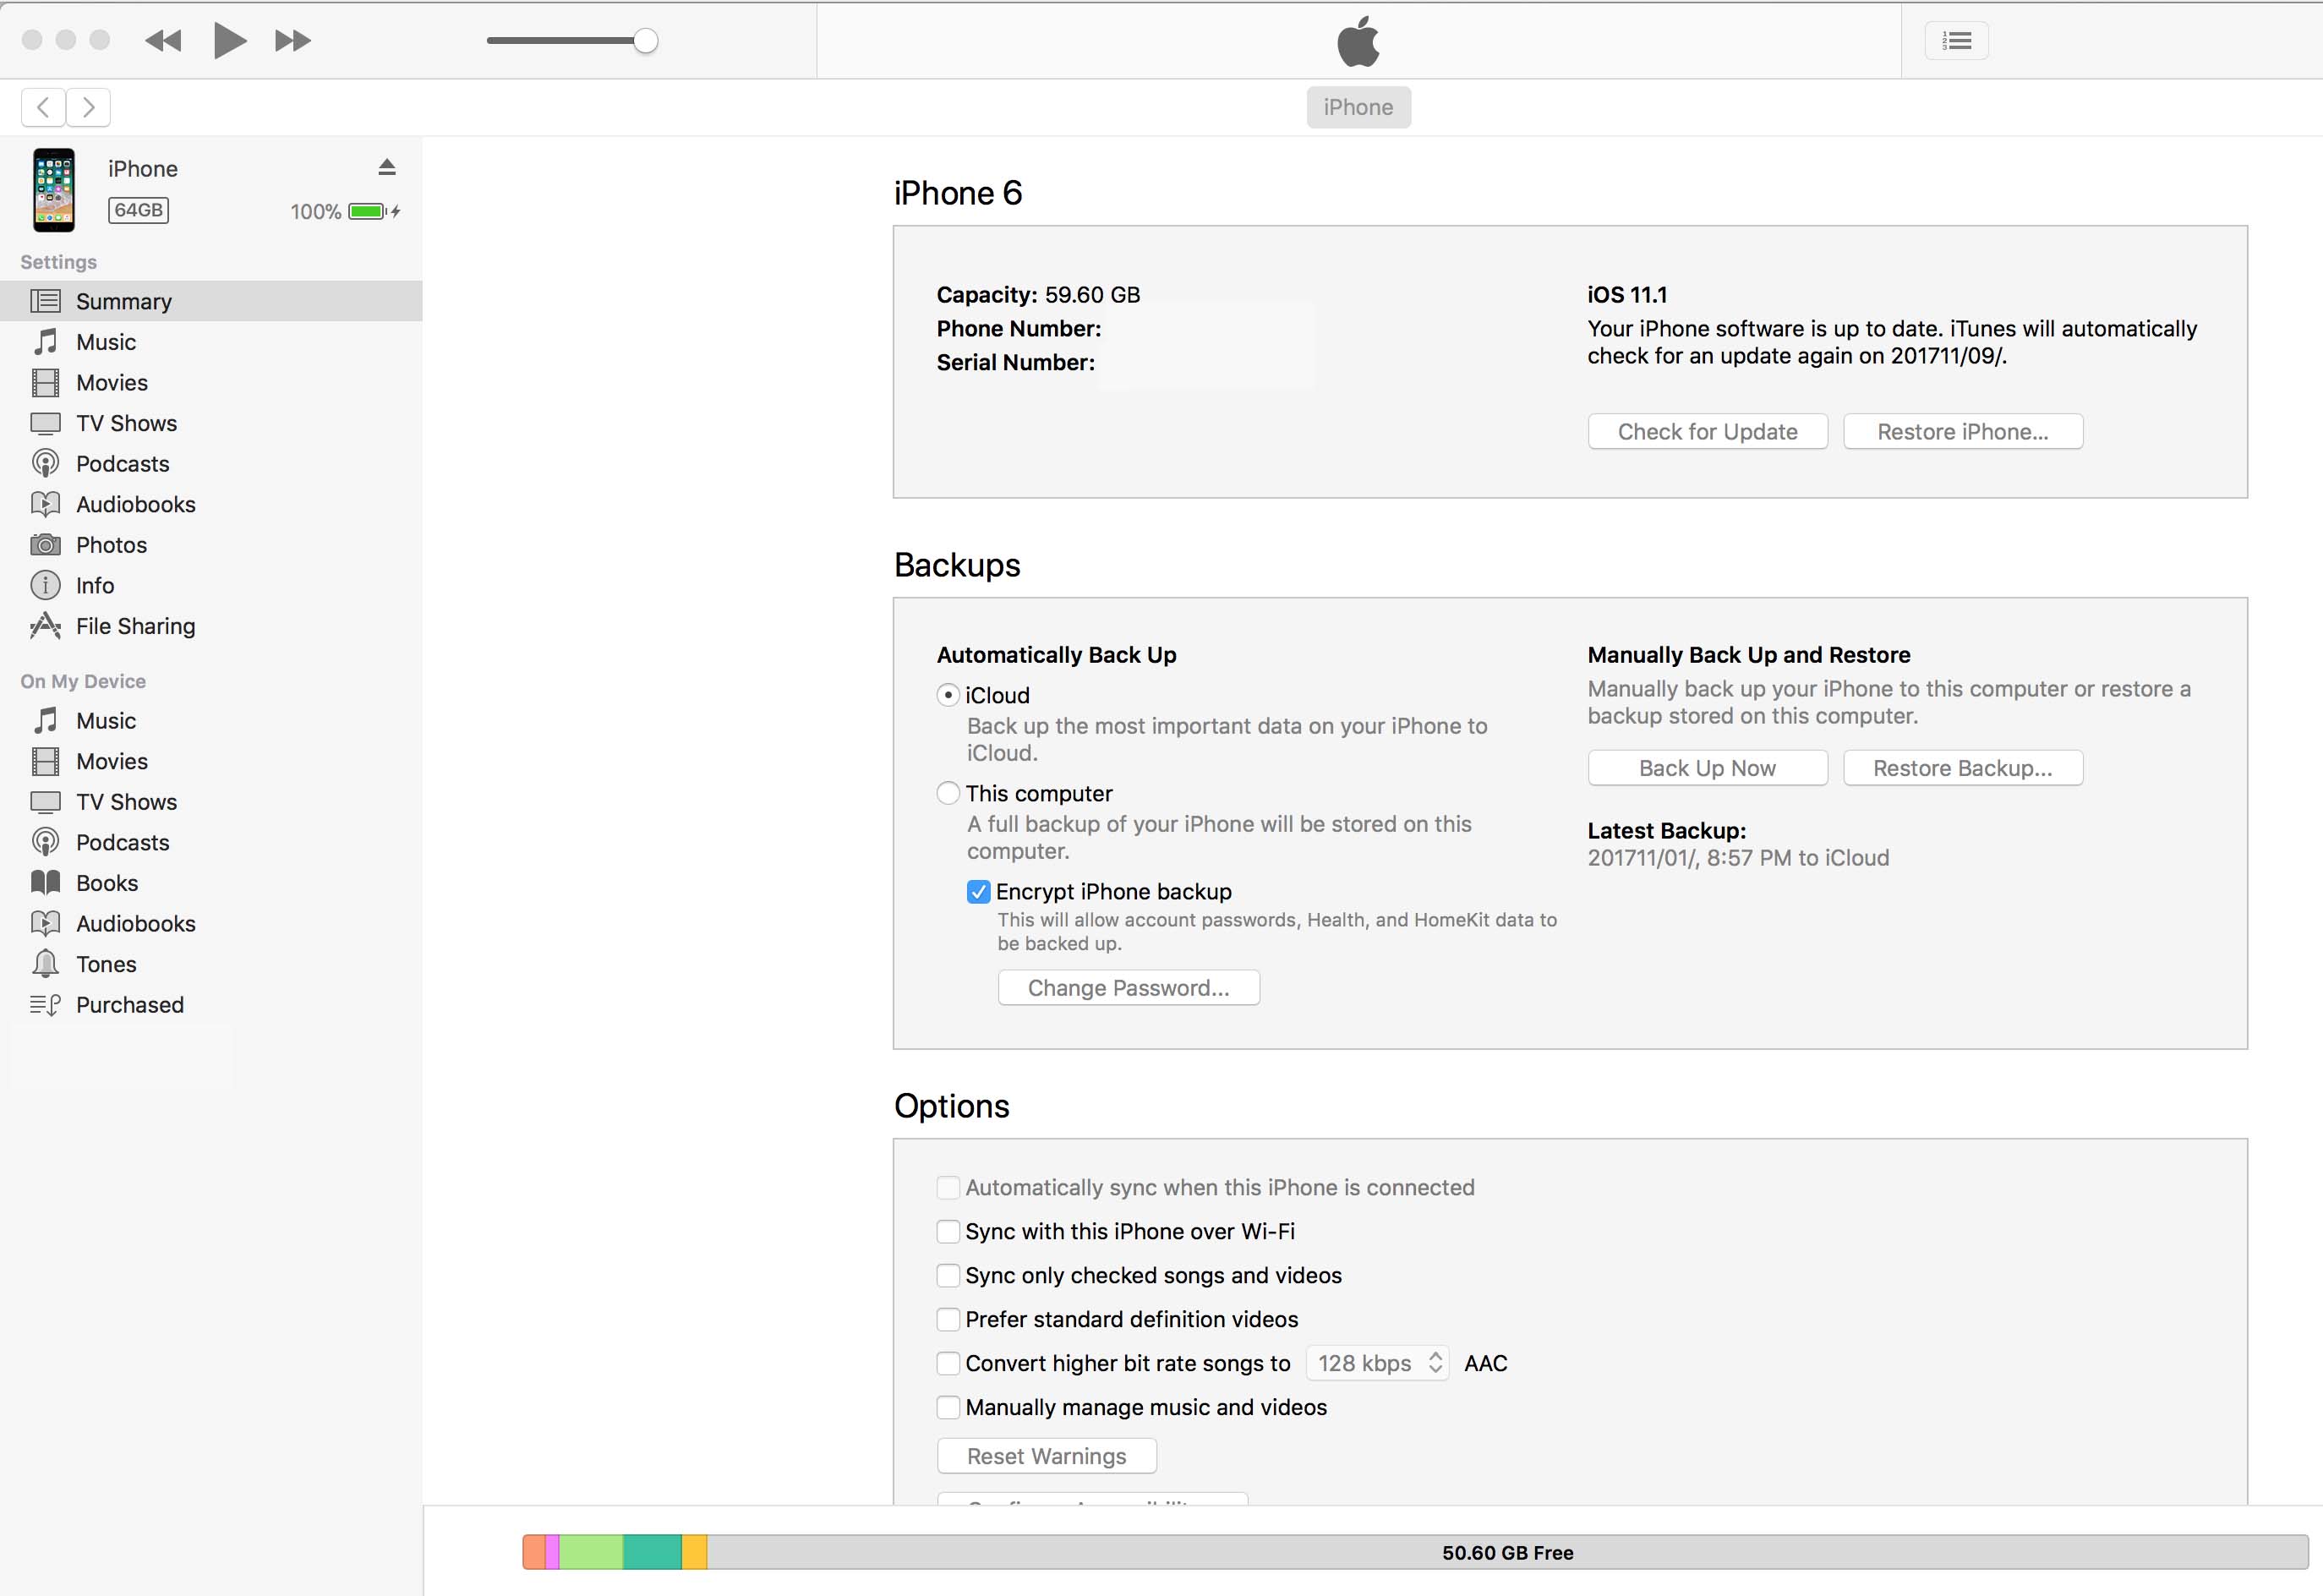This screenshot has width=2323, height=1596.
Task: Select the This computer backup option
Action: tap(947, 793)
